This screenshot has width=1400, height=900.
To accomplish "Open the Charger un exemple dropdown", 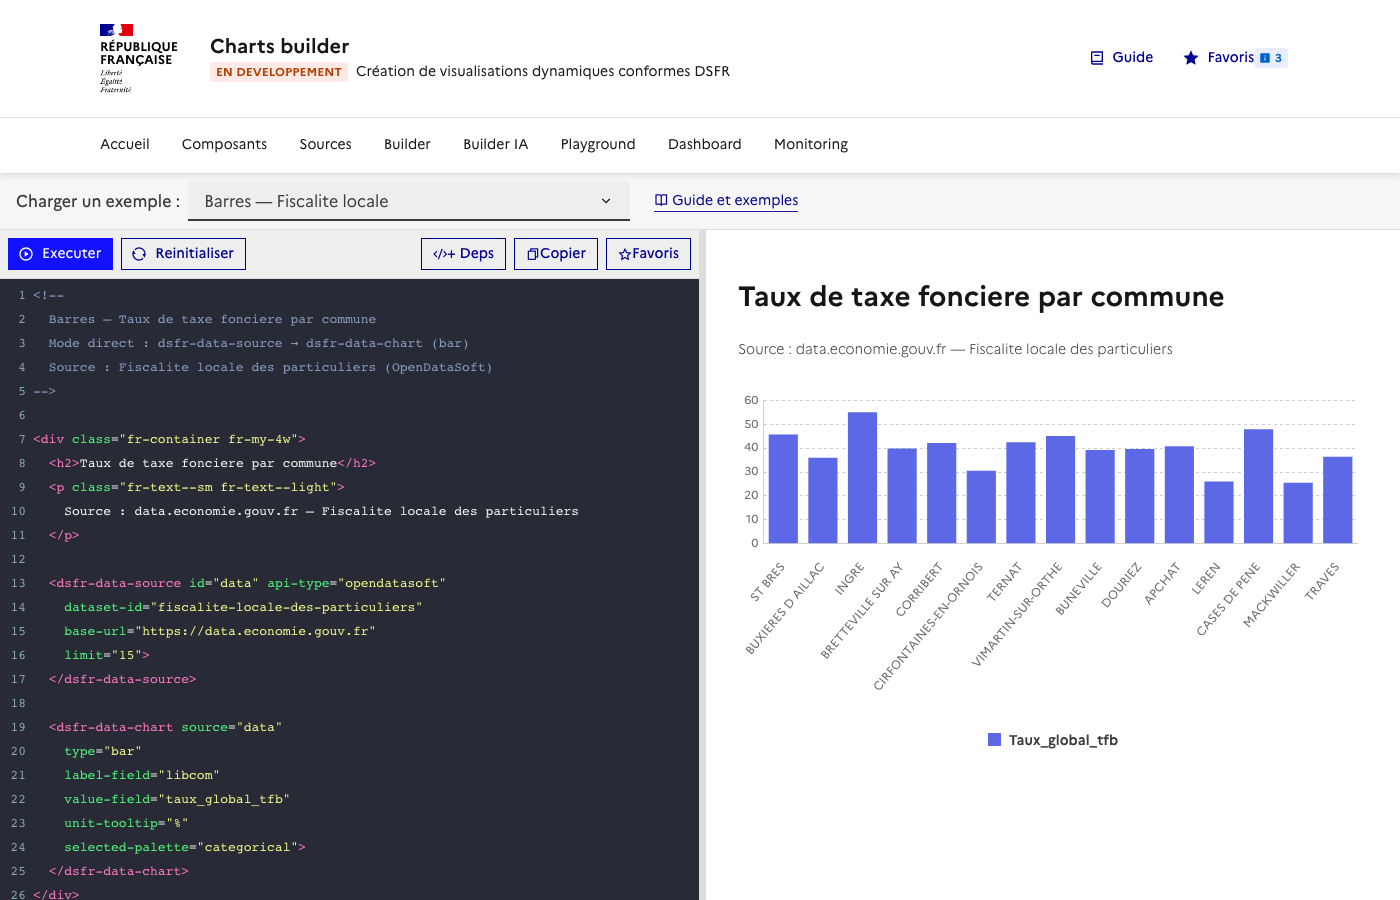I will [x=408, y=200].
